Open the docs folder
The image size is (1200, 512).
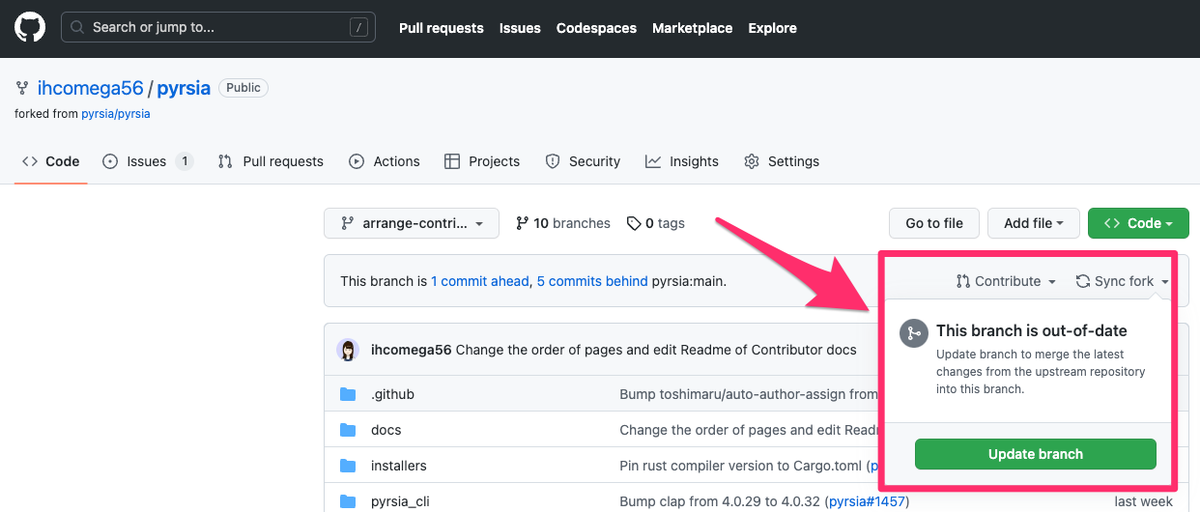click(x=386, y=430)
